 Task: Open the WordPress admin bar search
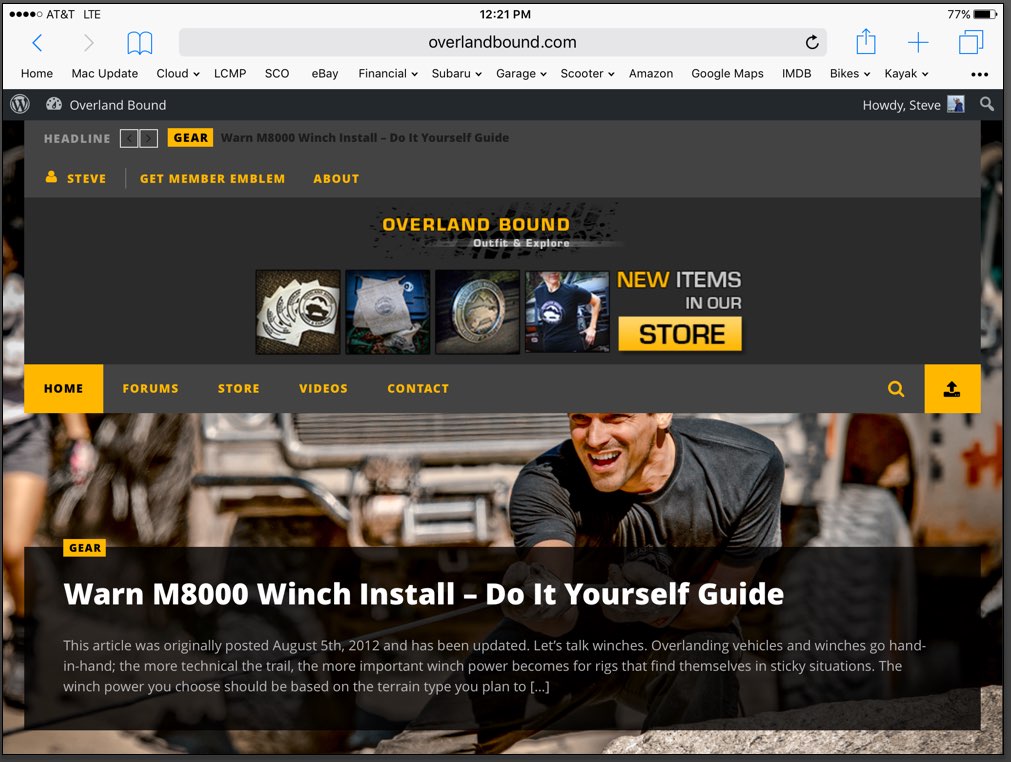tap(986, 104)
